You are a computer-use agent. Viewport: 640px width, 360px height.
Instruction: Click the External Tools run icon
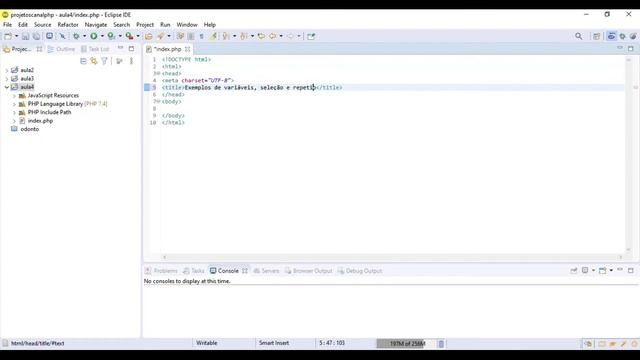(129, 36)
